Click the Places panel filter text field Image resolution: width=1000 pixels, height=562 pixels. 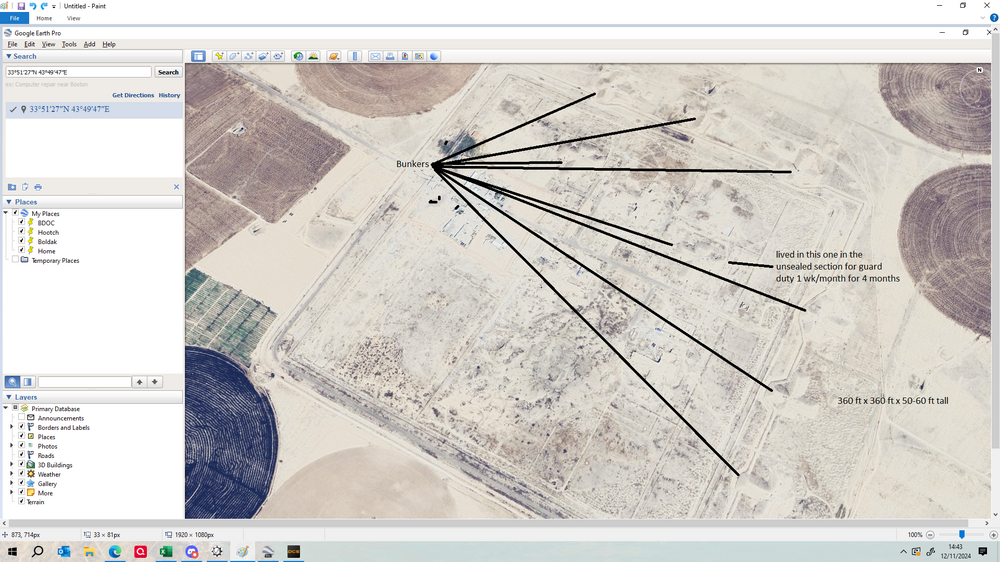tap(85, 381)
